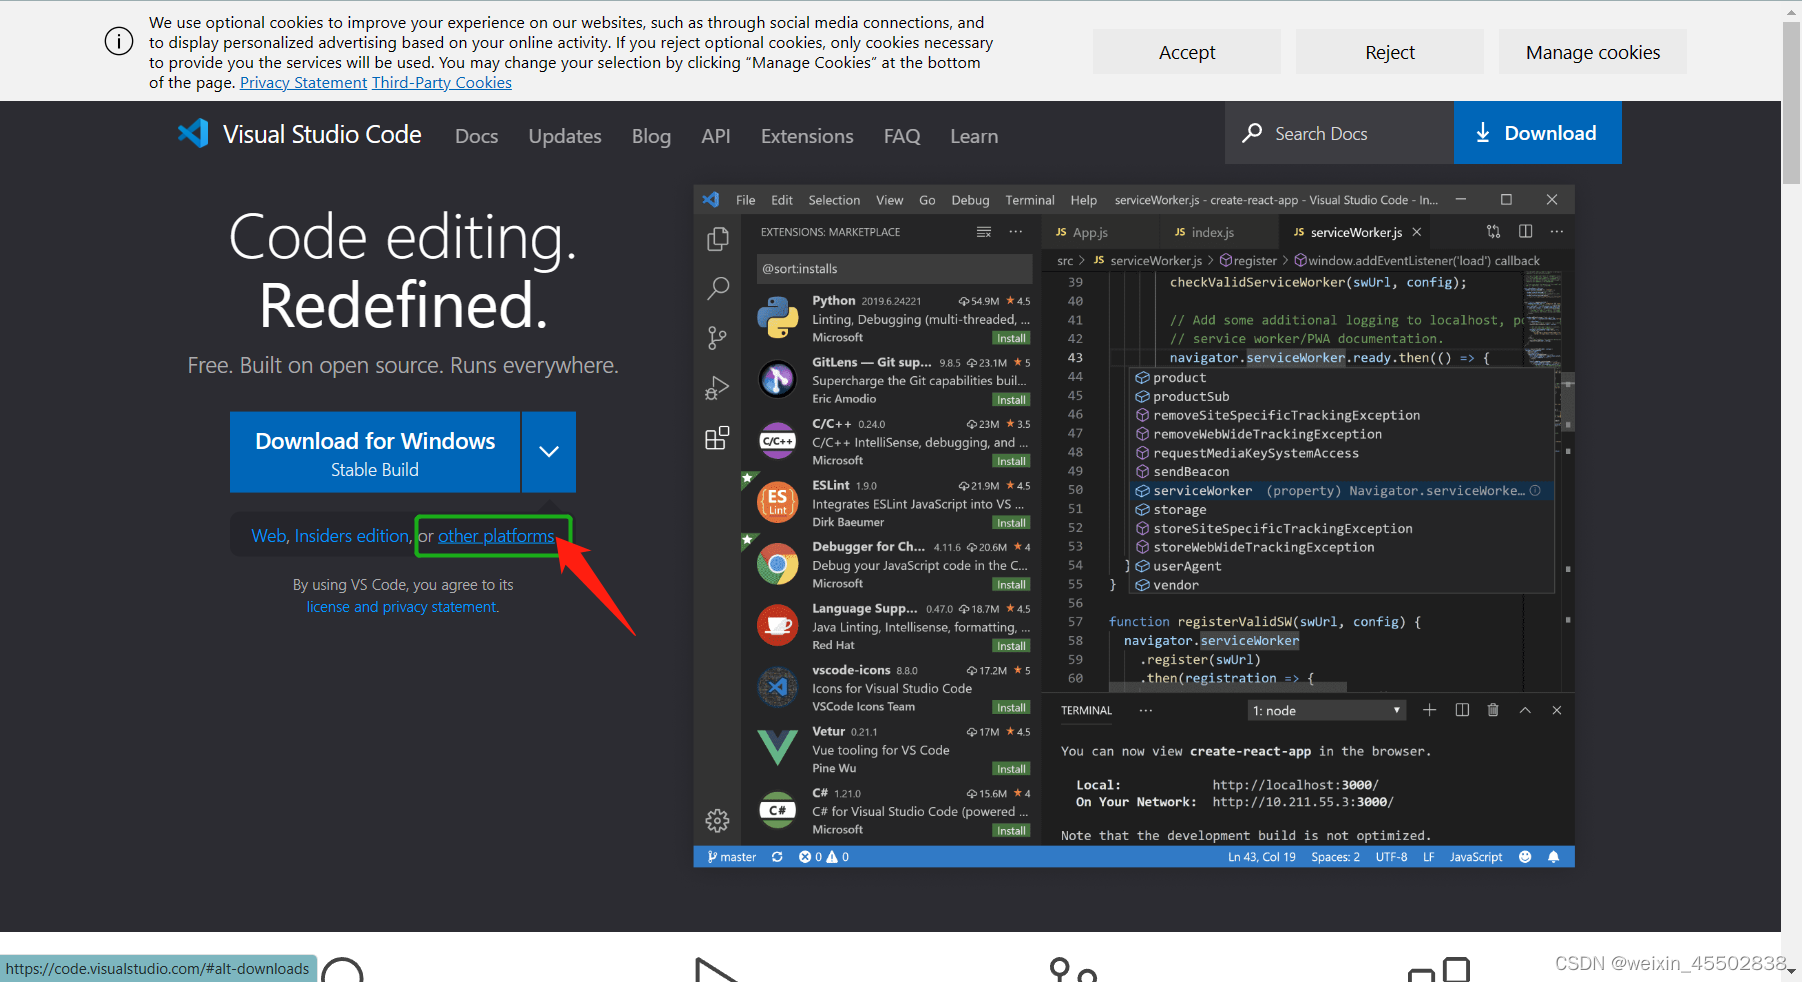The height and width of the screenshot is (982, 1802).
Task: Switch to the index.js editor tab
Action: [1213, 232]
